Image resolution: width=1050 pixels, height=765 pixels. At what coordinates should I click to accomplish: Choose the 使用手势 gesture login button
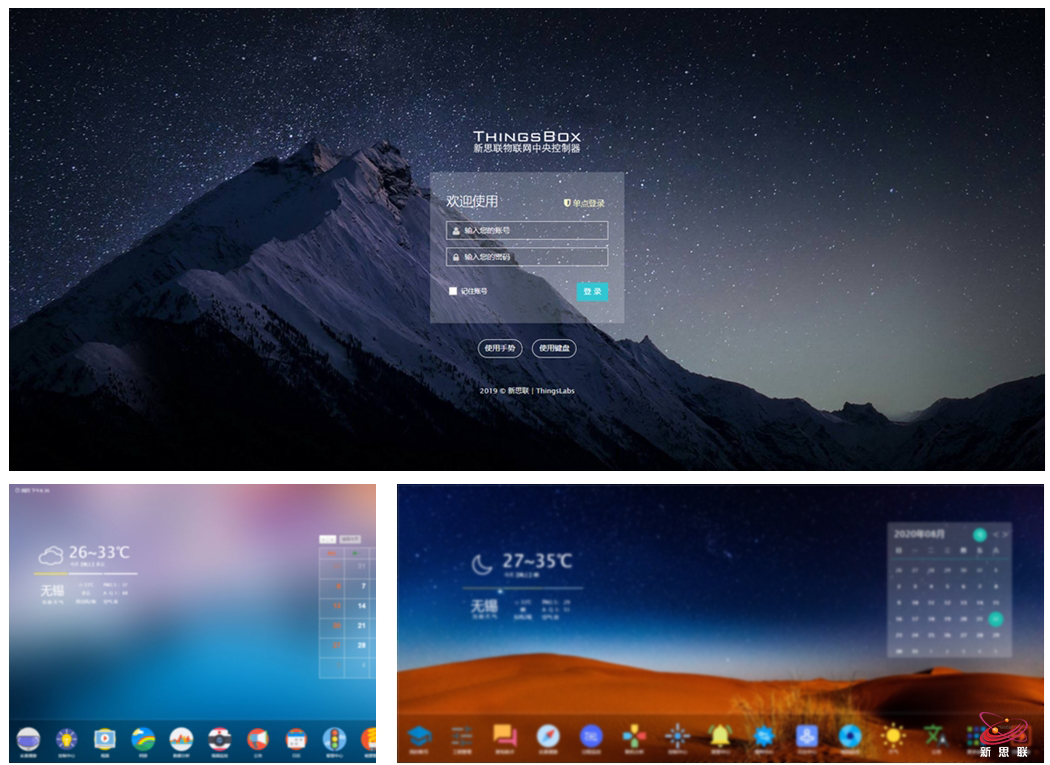[500, 348]
